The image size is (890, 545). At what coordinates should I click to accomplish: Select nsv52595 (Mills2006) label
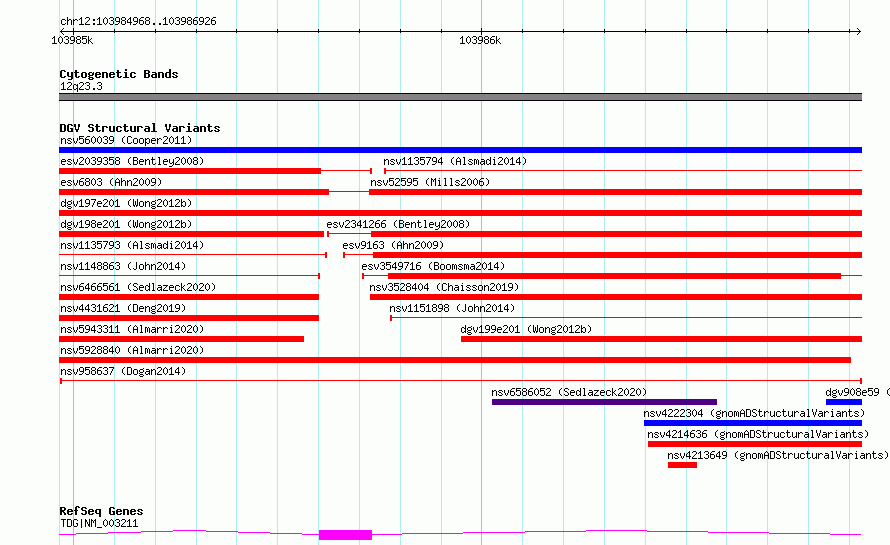pos(430,182)
